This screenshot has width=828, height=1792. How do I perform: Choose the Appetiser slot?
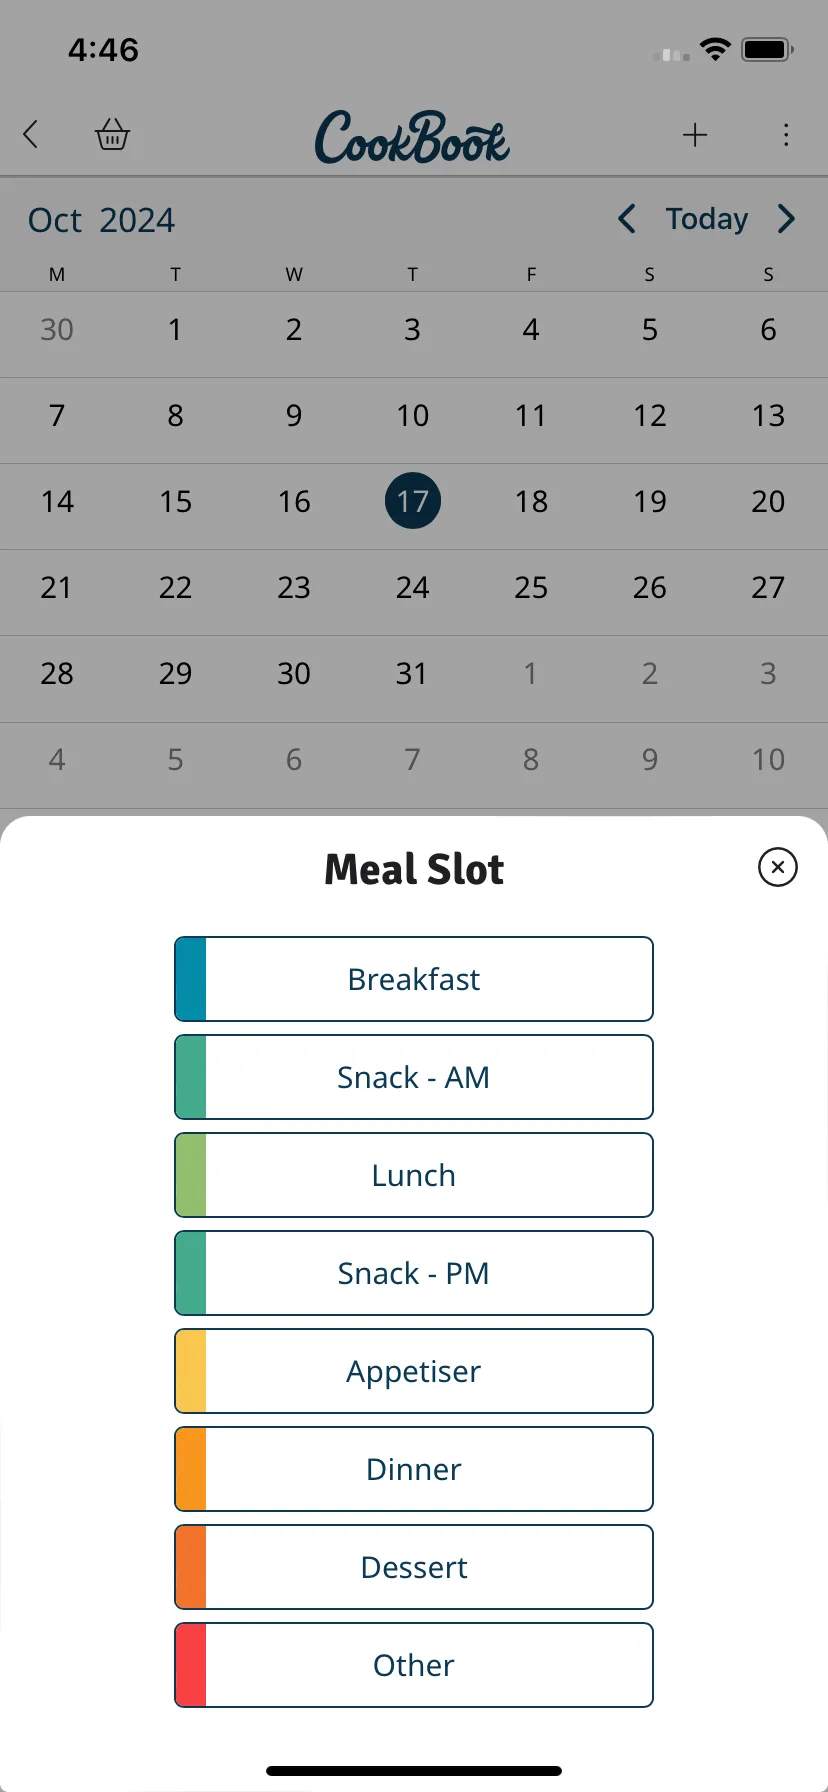[x=414, y=1371]
